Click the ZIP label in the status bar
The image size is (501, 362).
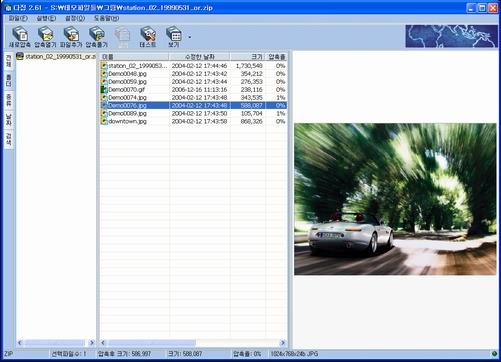[x=8, y=354]
